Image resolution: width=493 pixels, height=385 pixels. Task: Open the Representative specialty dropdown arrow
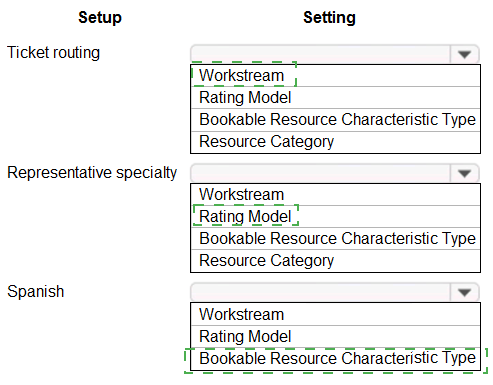point(464,173)
